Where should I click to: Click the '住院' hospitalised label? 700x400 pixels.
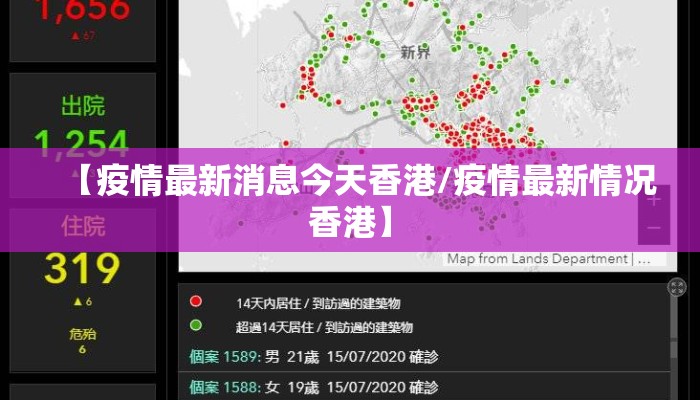point(83,226)
